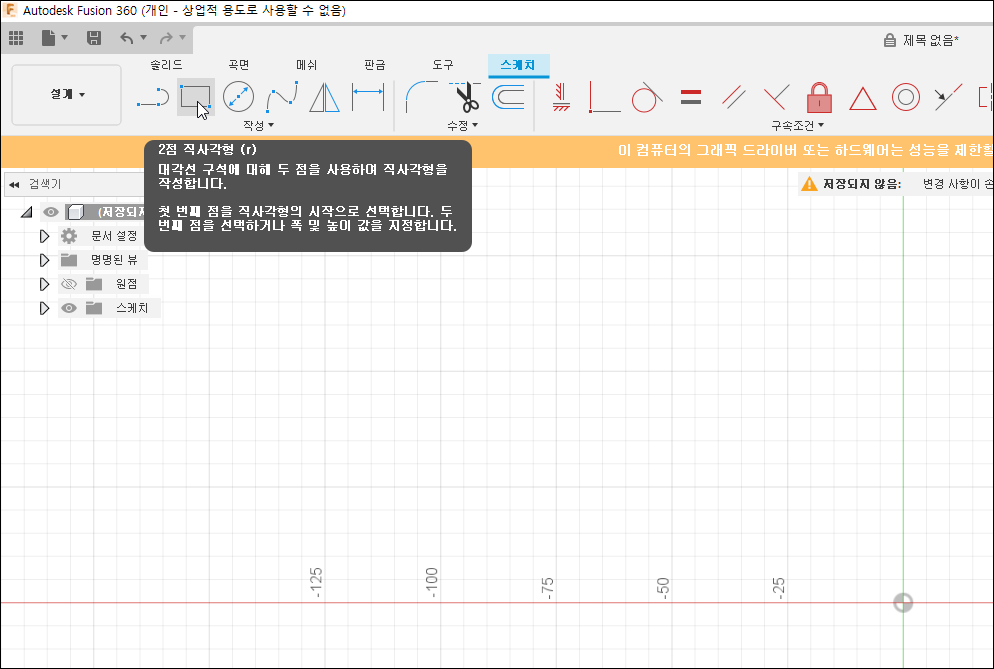Toggle visibility of the root component
994x669 pixels.
[x=51, y=212]
